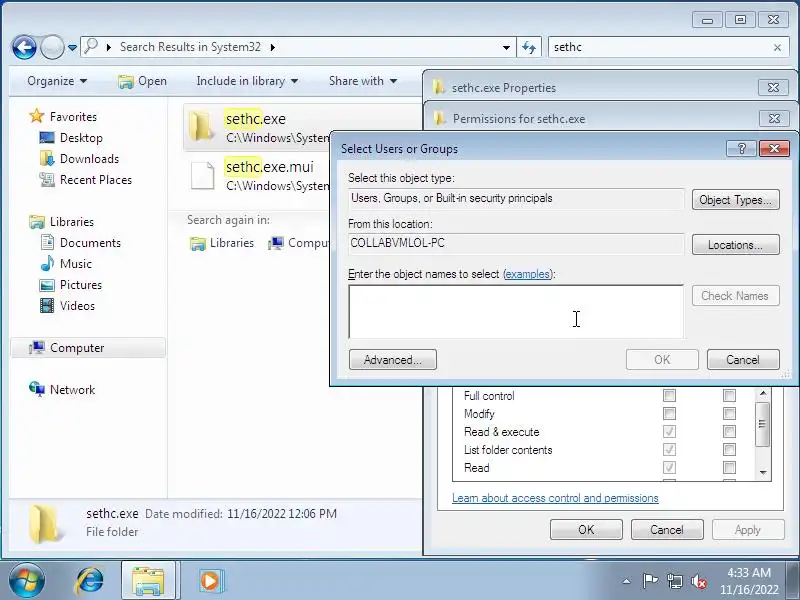Open Recent Places in Favorites
800x600 pixels.
pos(95,180)
